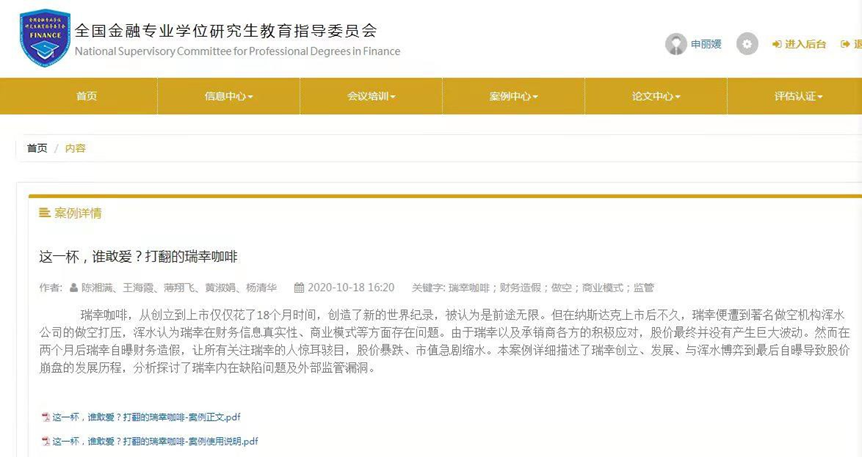Go to 首页 in the navigation bar

86,96
